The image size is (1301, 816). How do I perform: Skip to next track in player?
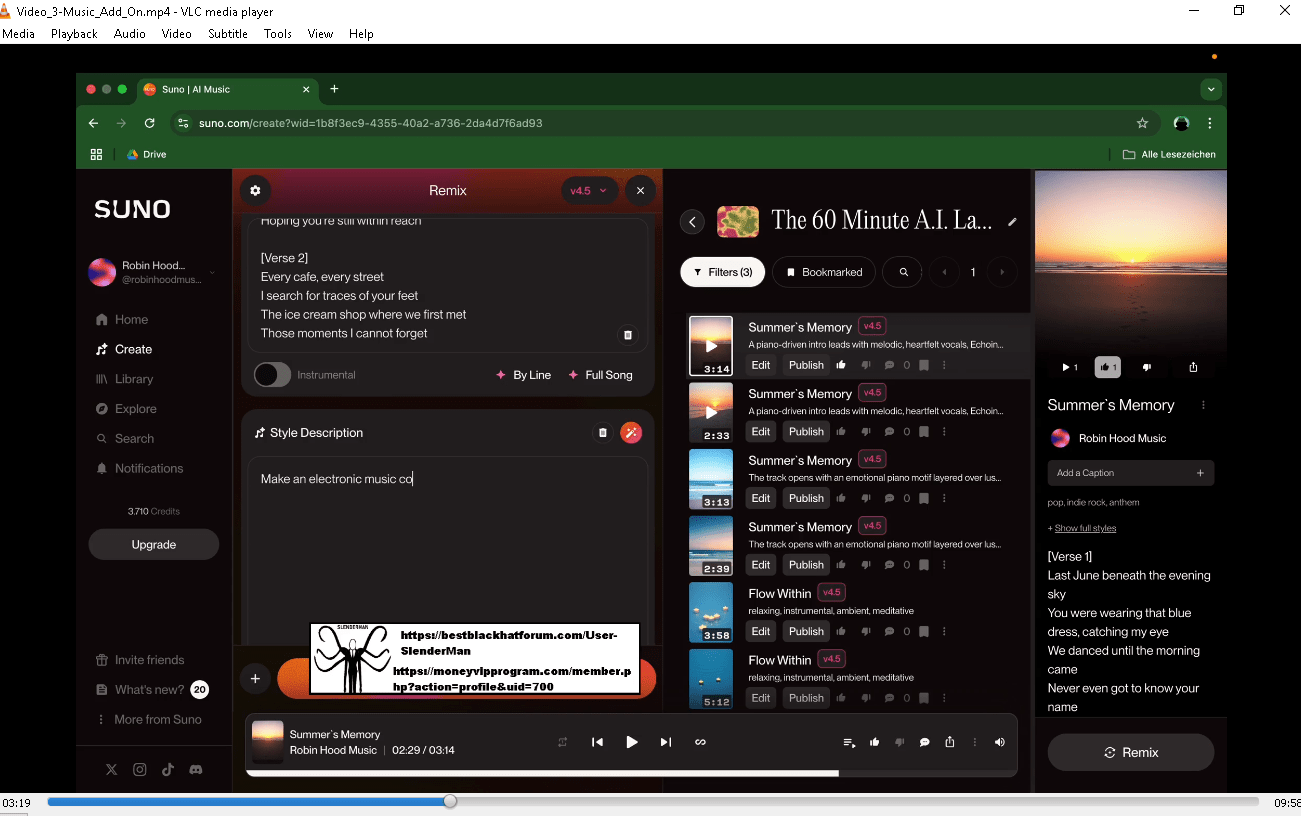point(666,742)
